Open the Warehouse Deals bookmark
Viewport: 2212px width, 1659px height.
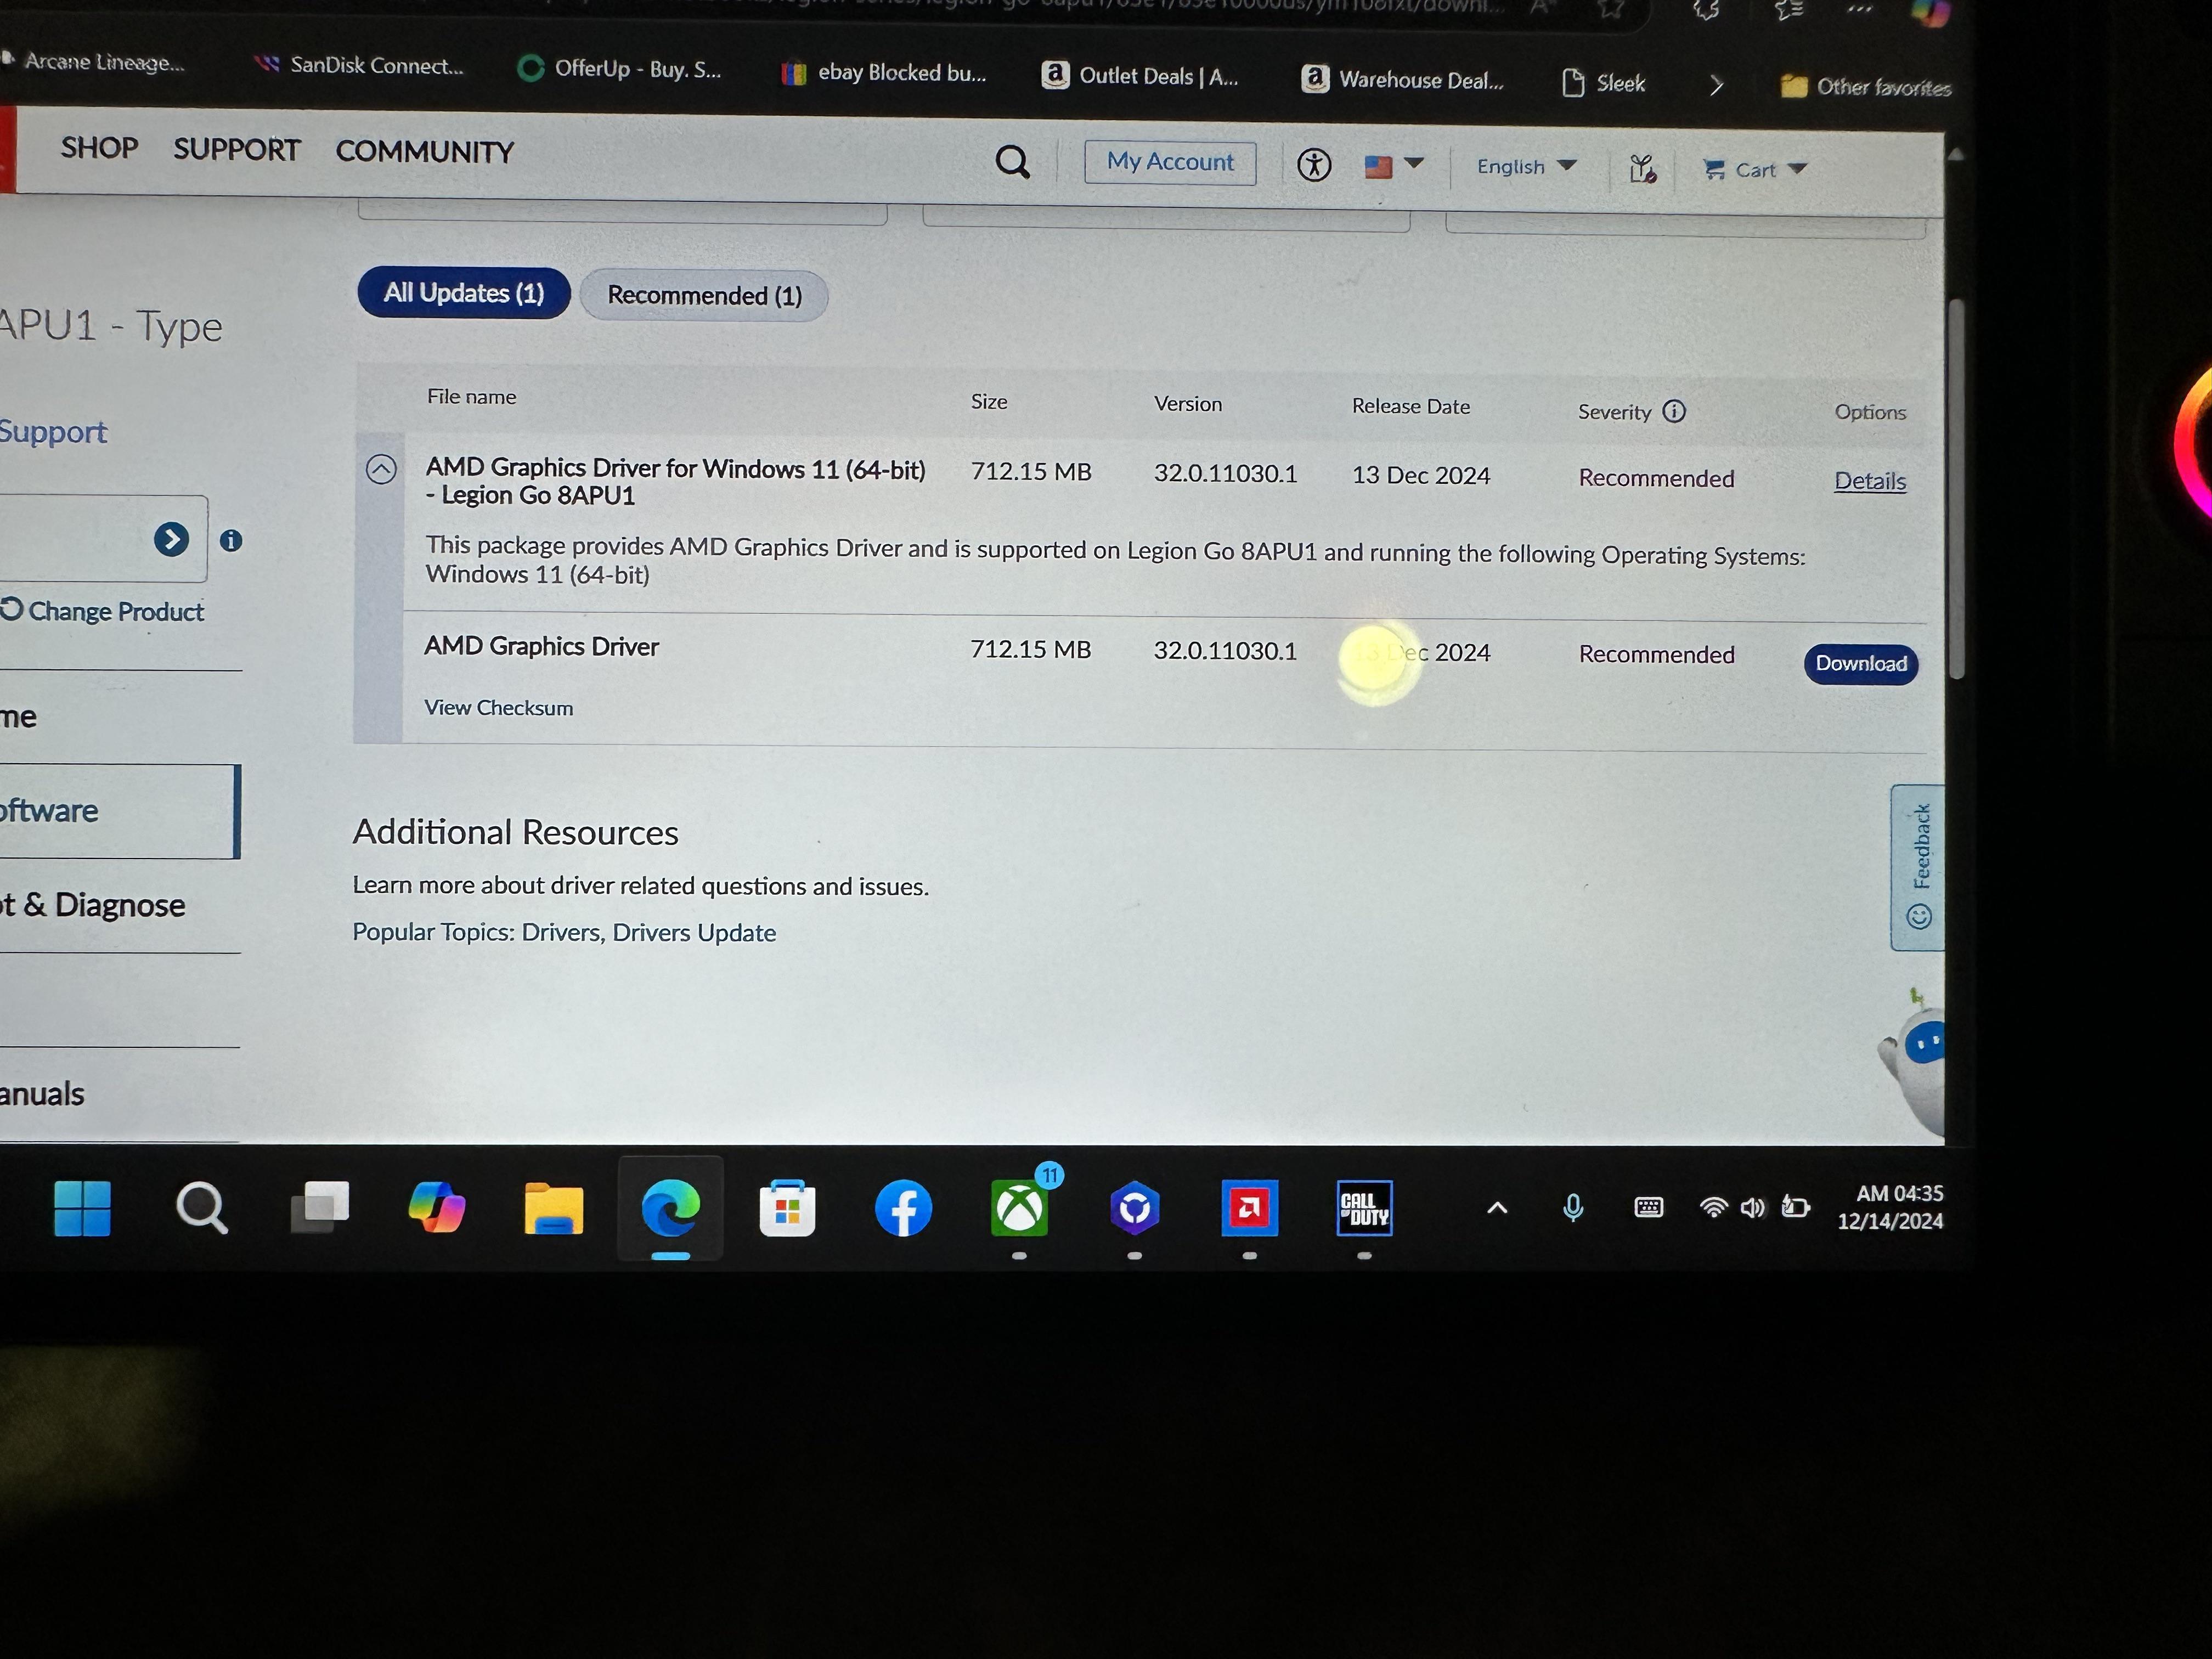pyautogui.click(x=1402, y=80)
